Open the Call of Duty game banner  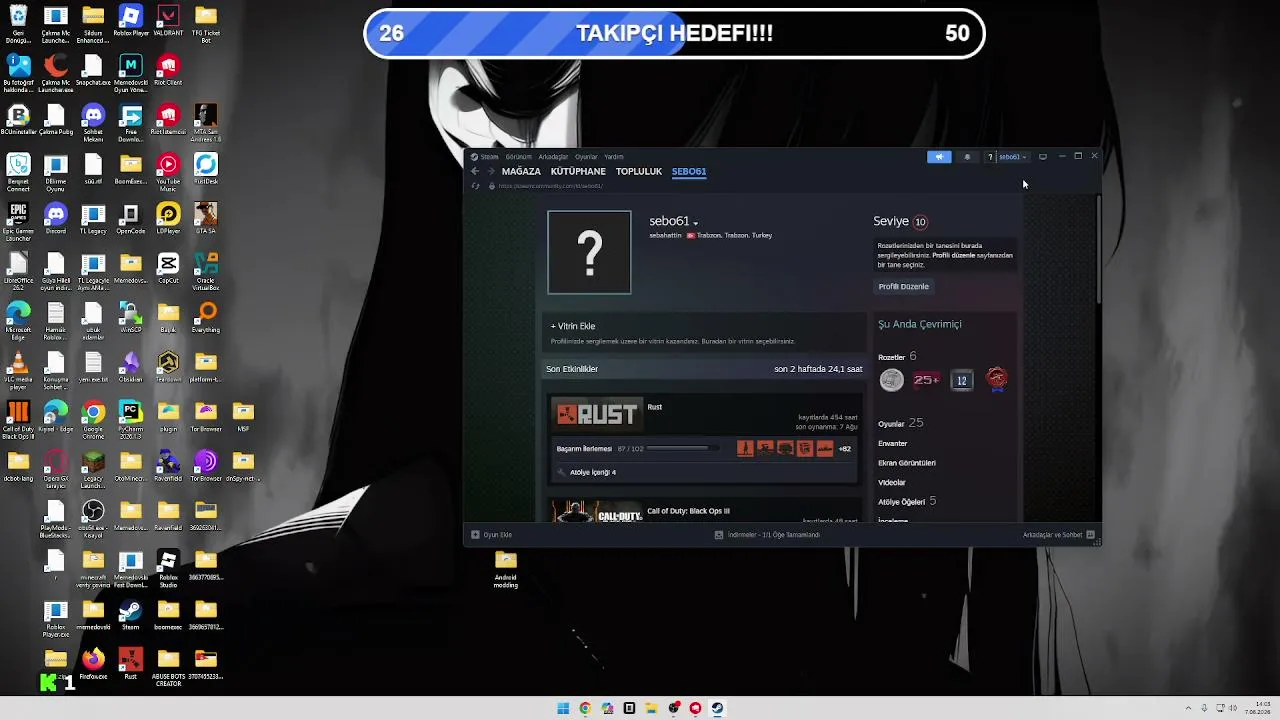coord(596,513)
